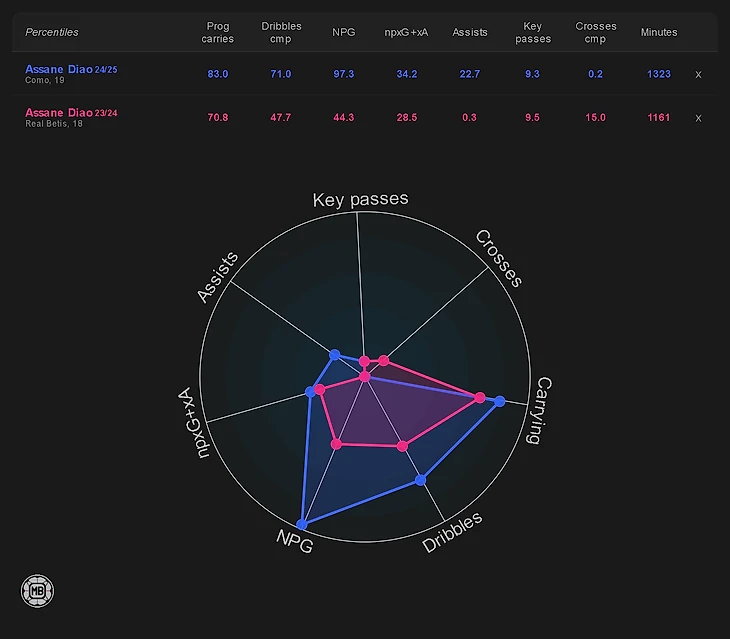Image resolution: width=730 pixels, height=639 pixels.
Task: Select the 28.5 npxG+xA value
Action: pyautogui.click(x=406, y=118)
